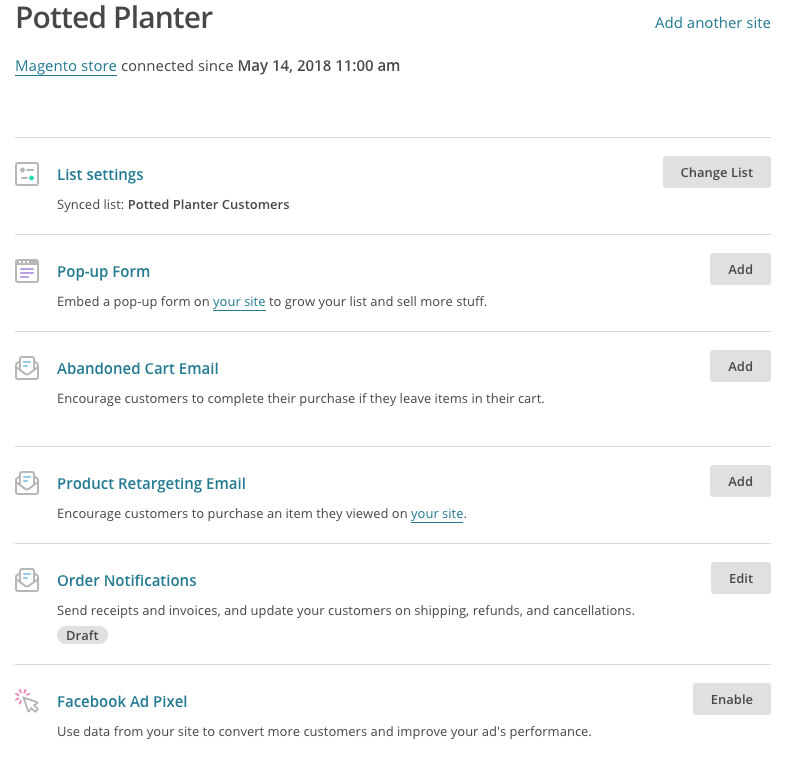Click the Pop-up Form window icon
Image resolution: width=785 pixels, height=759 pixels.
pos(27,271)
